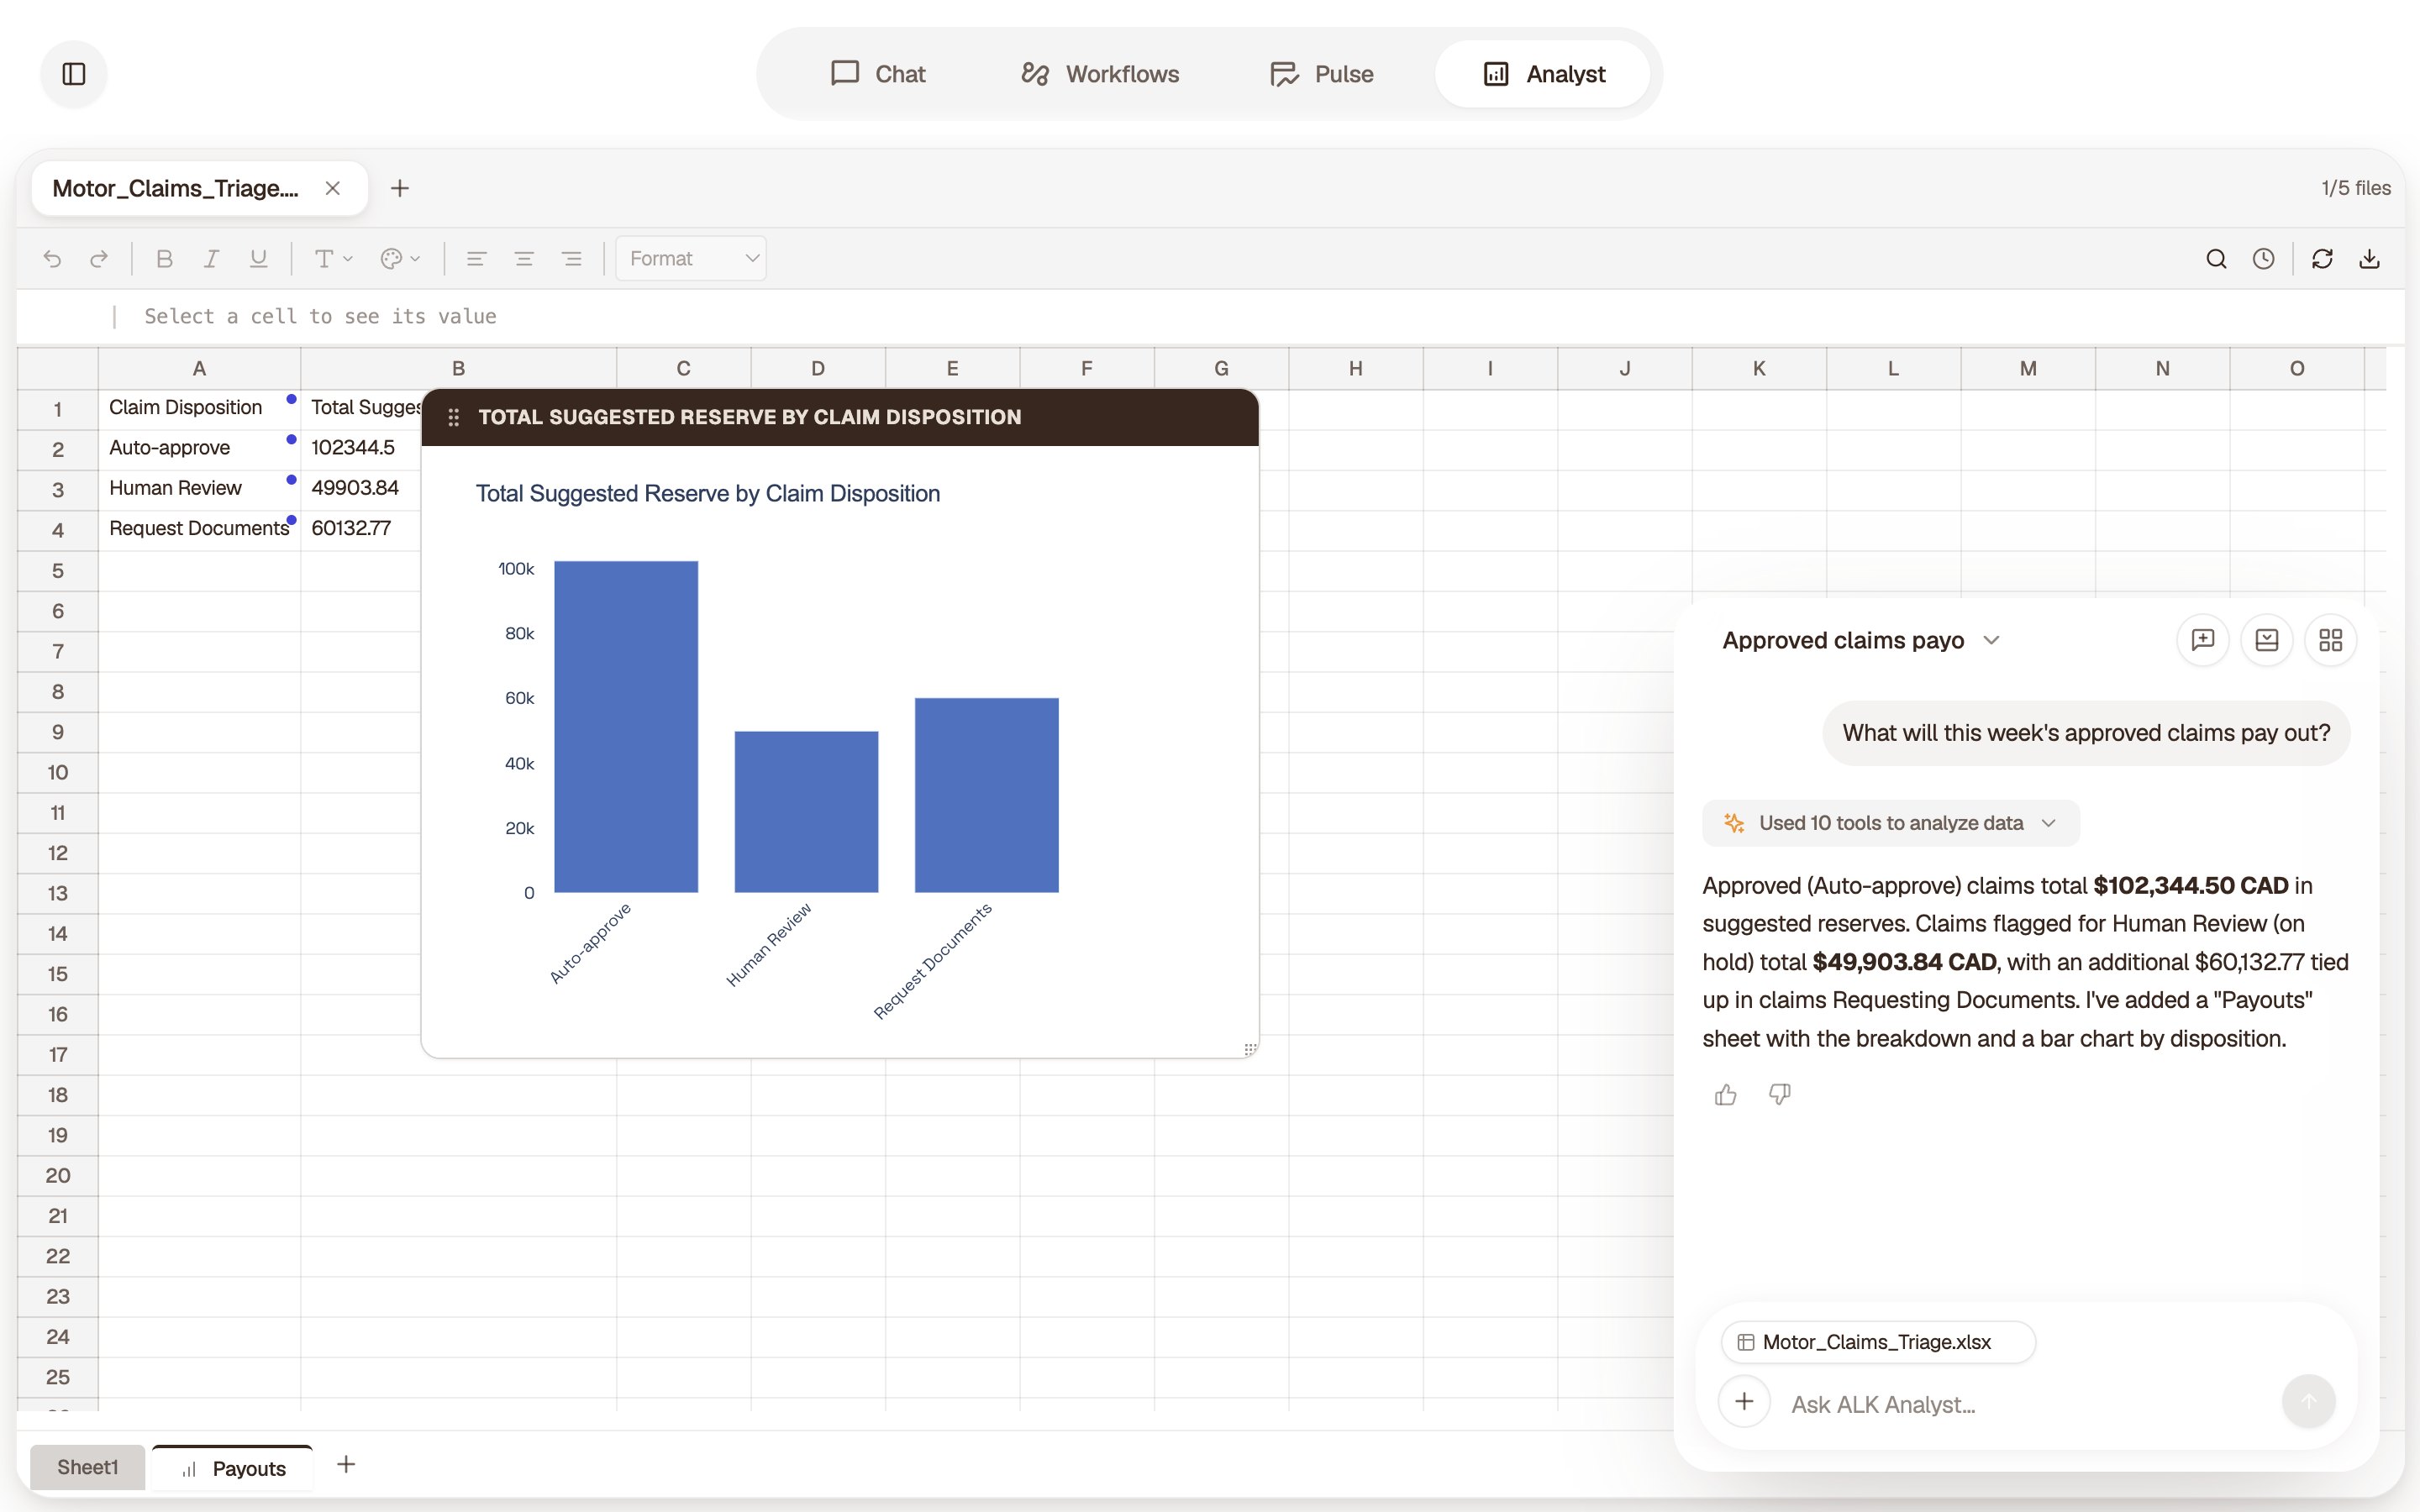
Task: Select the Analyst tab
Action: pyautogui.click(x=1543, y=74)
